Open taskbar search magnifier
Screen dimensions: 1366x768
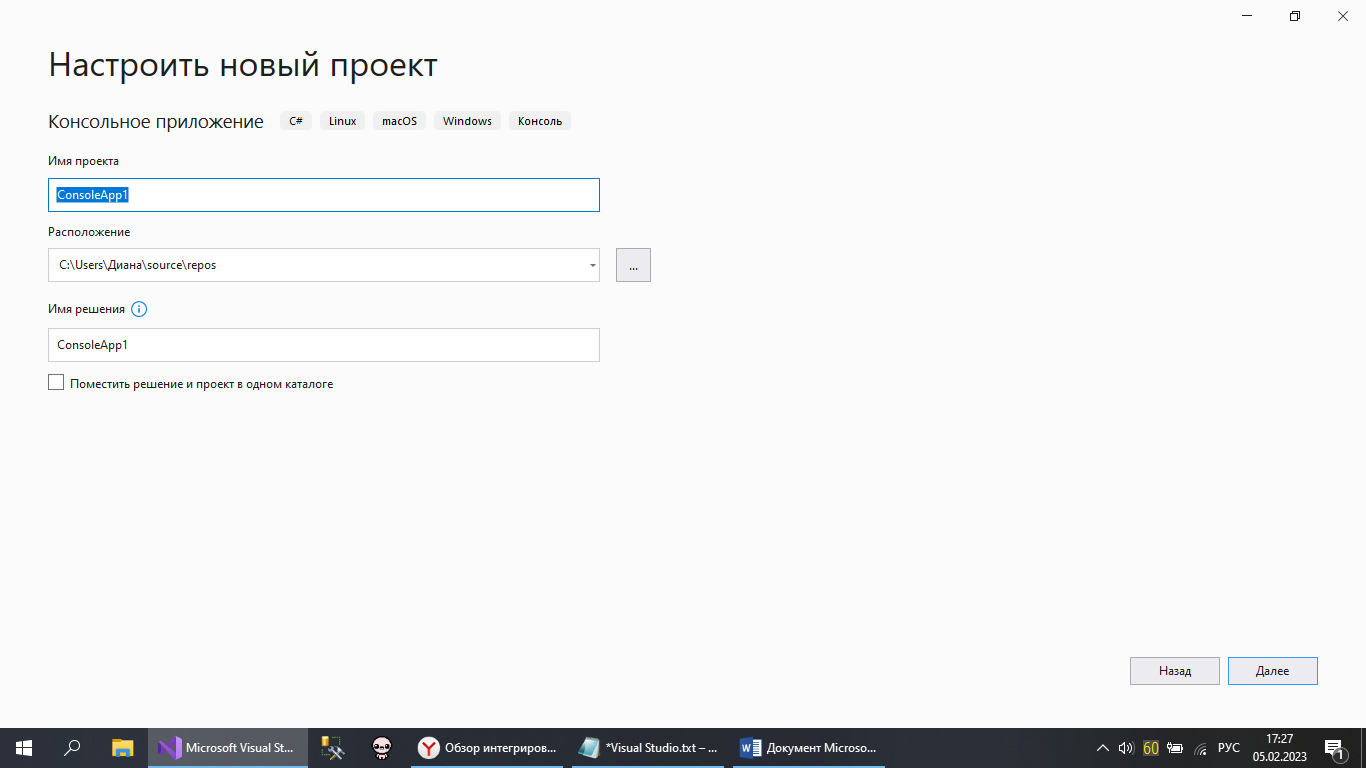coord(72,747)
